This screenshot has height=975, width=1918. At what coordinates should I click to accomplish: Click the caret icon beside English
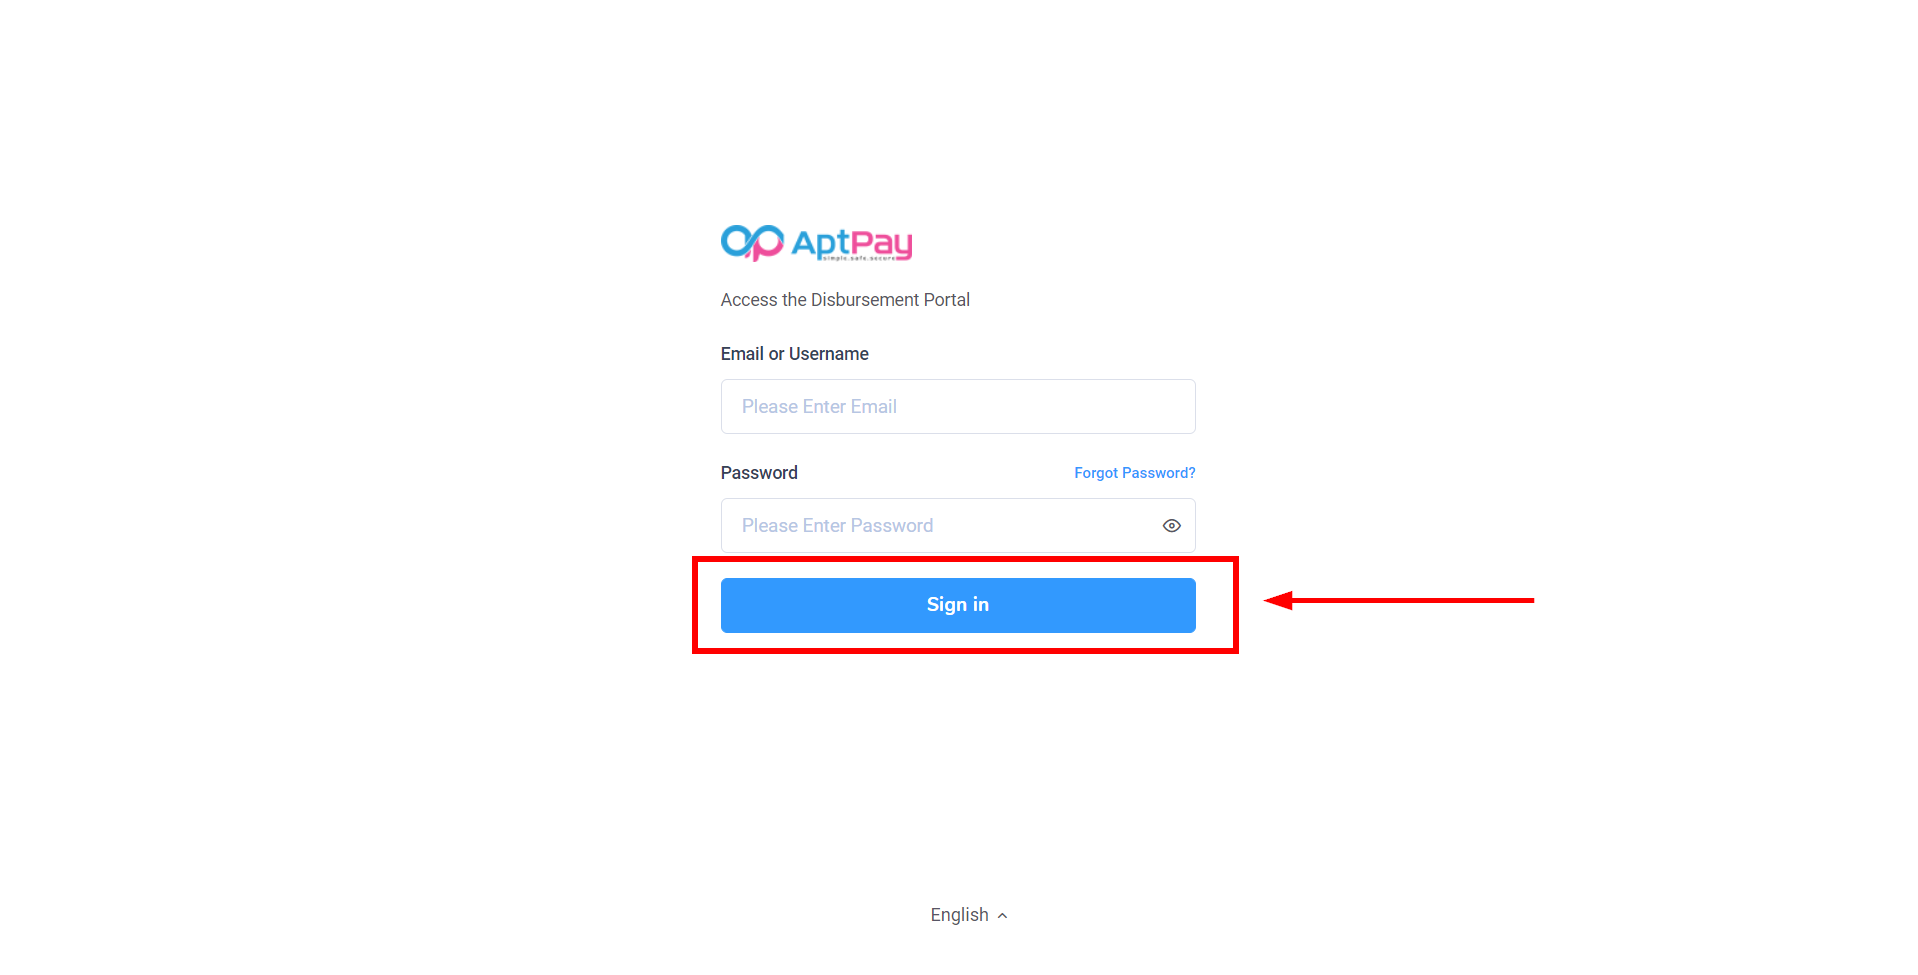tap(1002, 916)
